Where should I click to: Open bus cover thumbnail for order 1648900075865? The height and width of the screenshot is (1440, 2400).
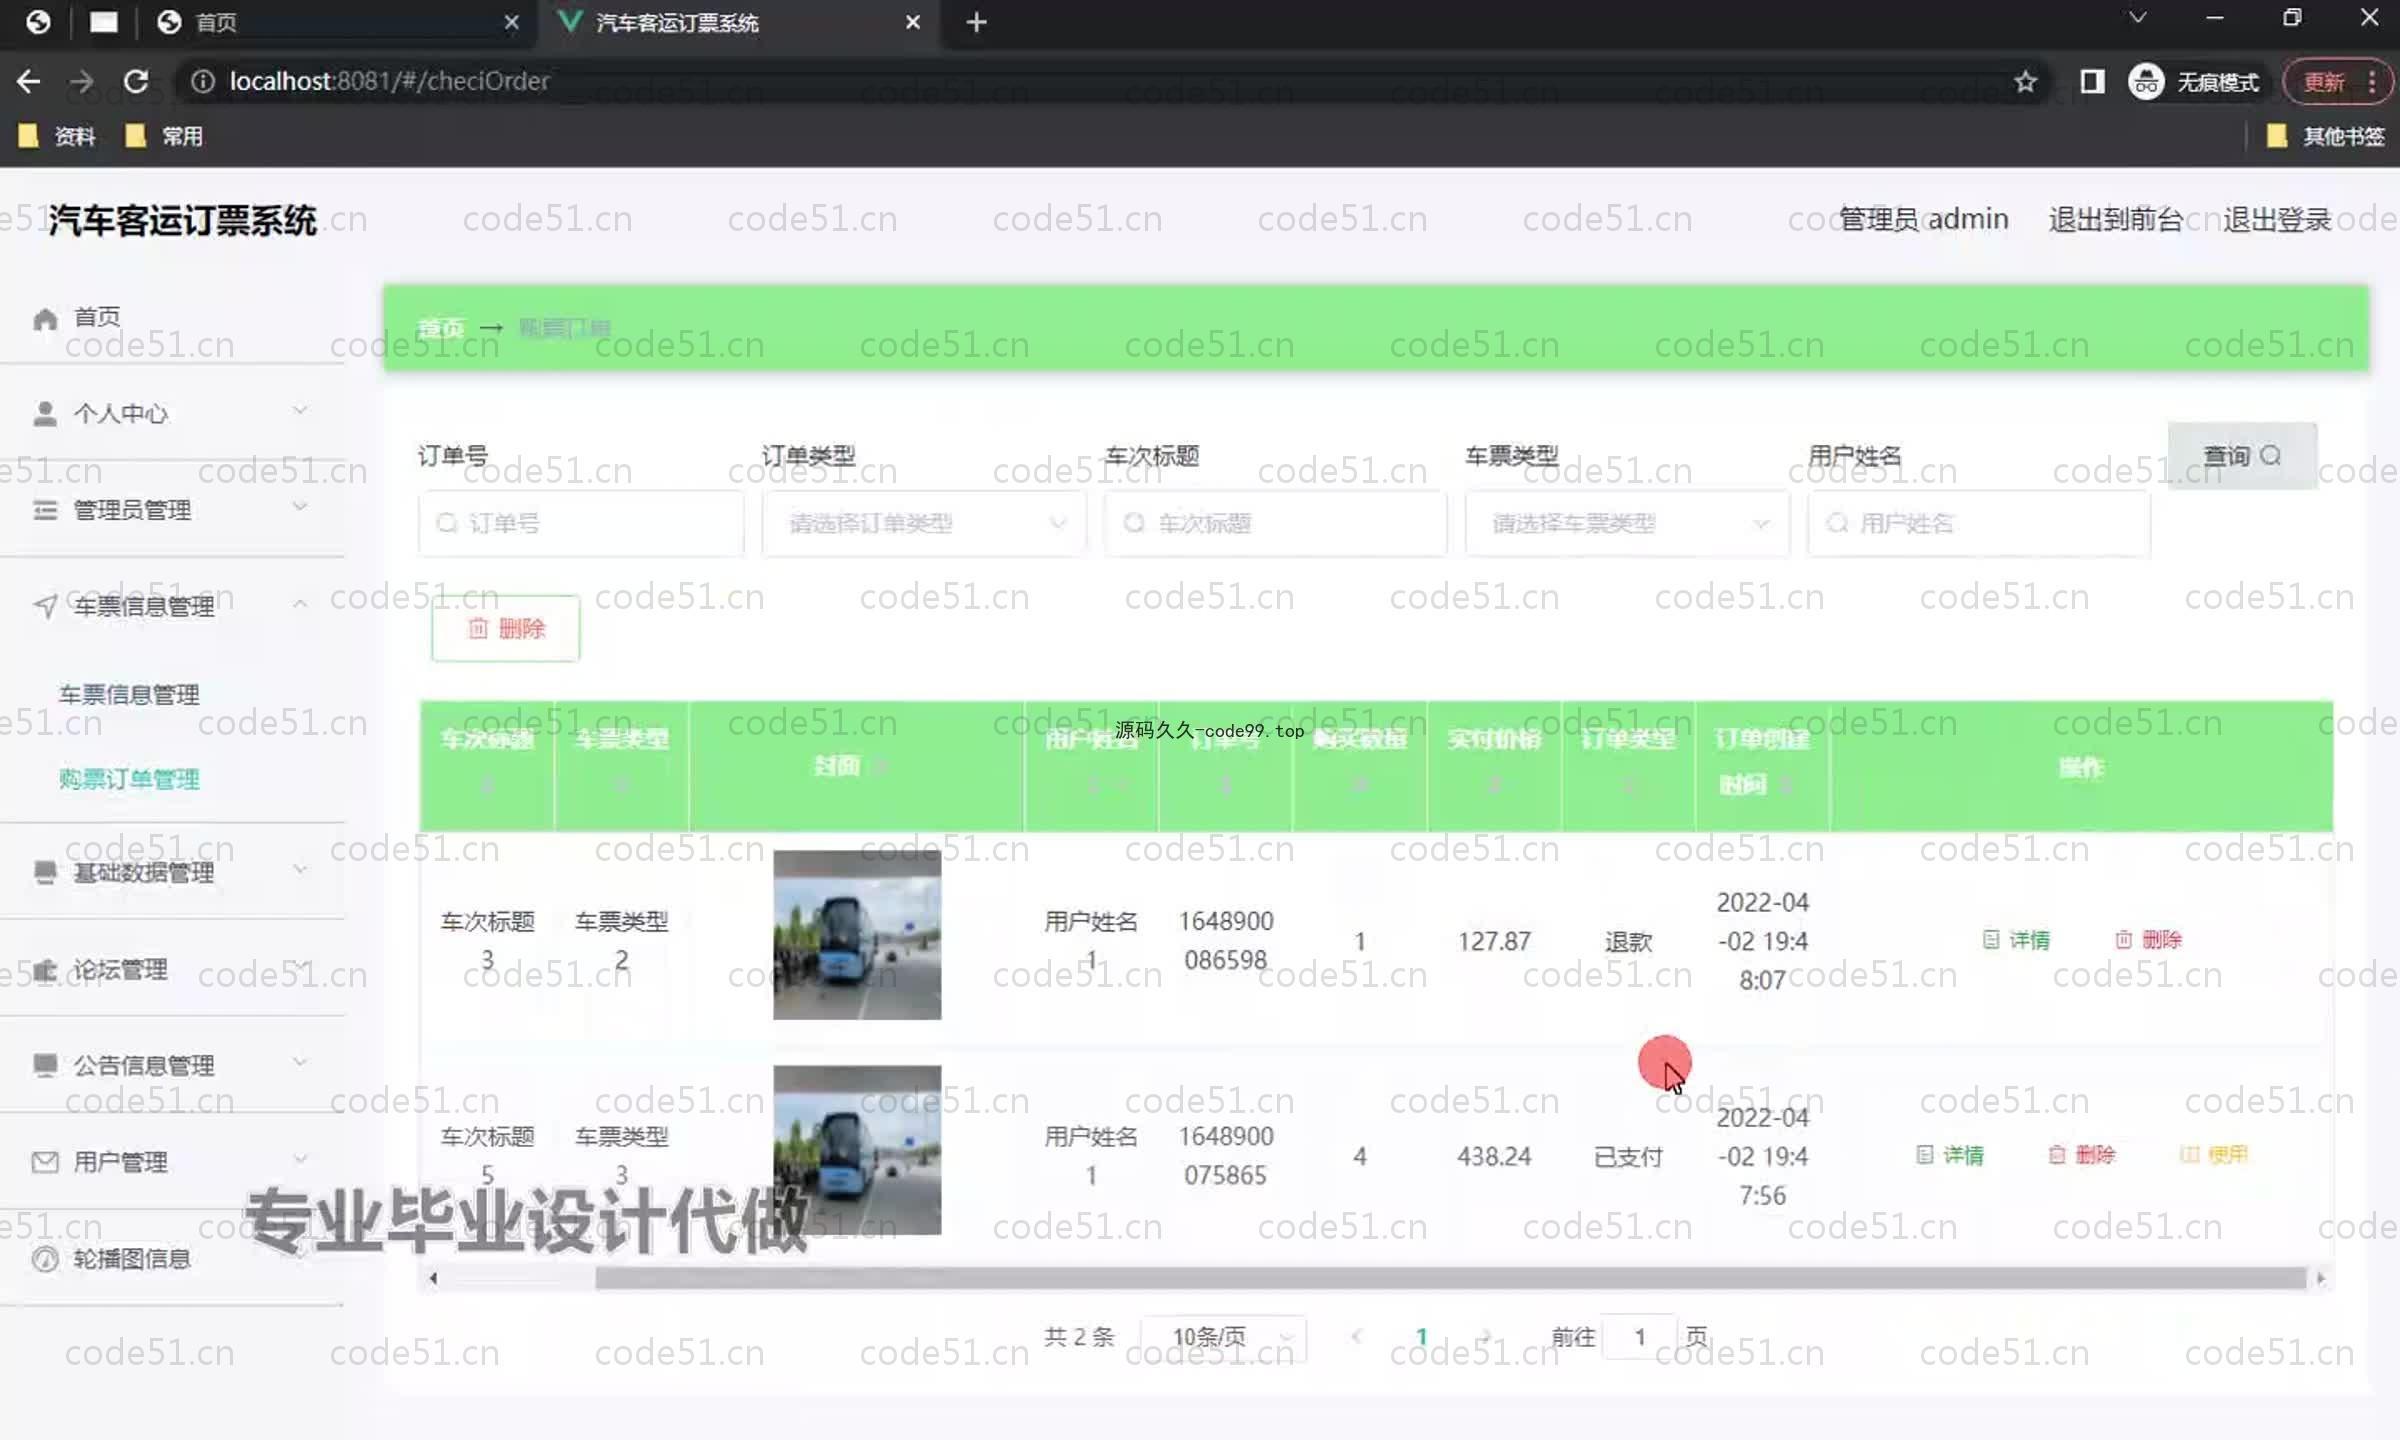[x=857, y=1150]
